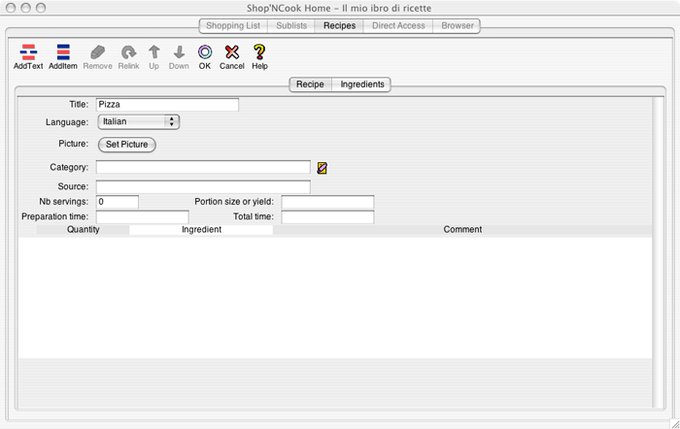Screen dimensions: 680x429
Task: Open the Direct Access tab
Action: point(398,26)
